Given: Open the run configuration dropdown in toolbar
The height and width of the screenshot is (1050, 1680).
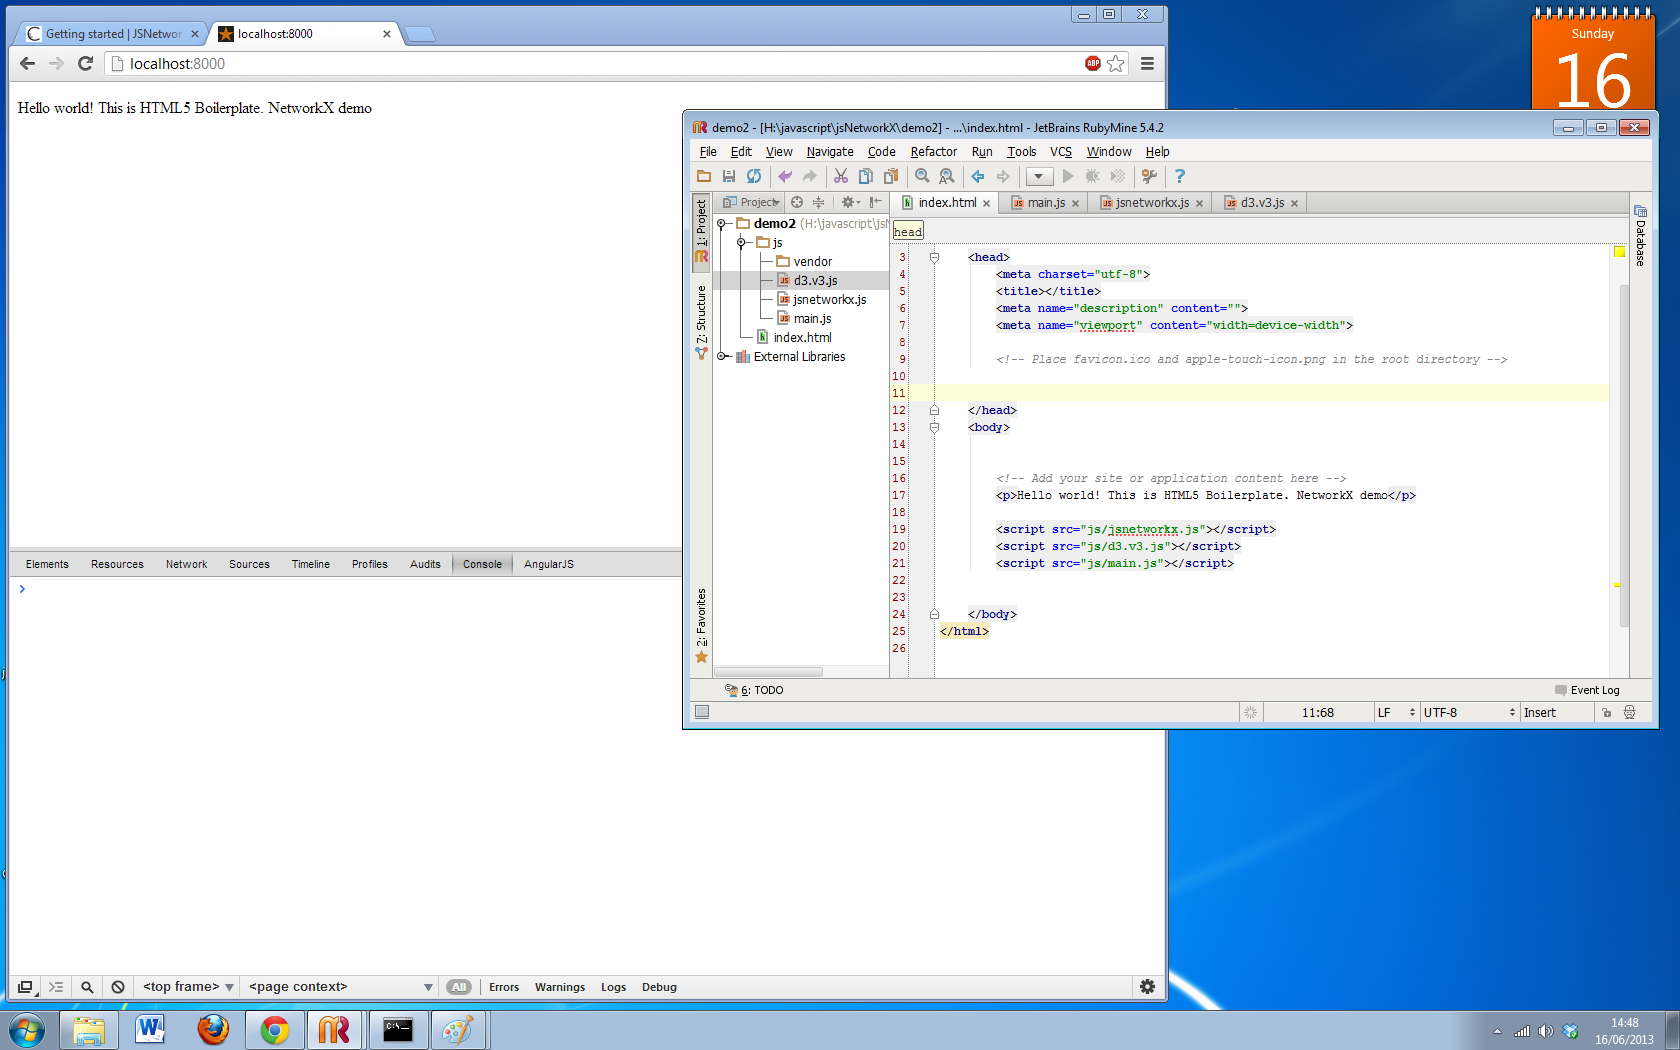Looking at the screenshot, I should (x=1039, y=176).
